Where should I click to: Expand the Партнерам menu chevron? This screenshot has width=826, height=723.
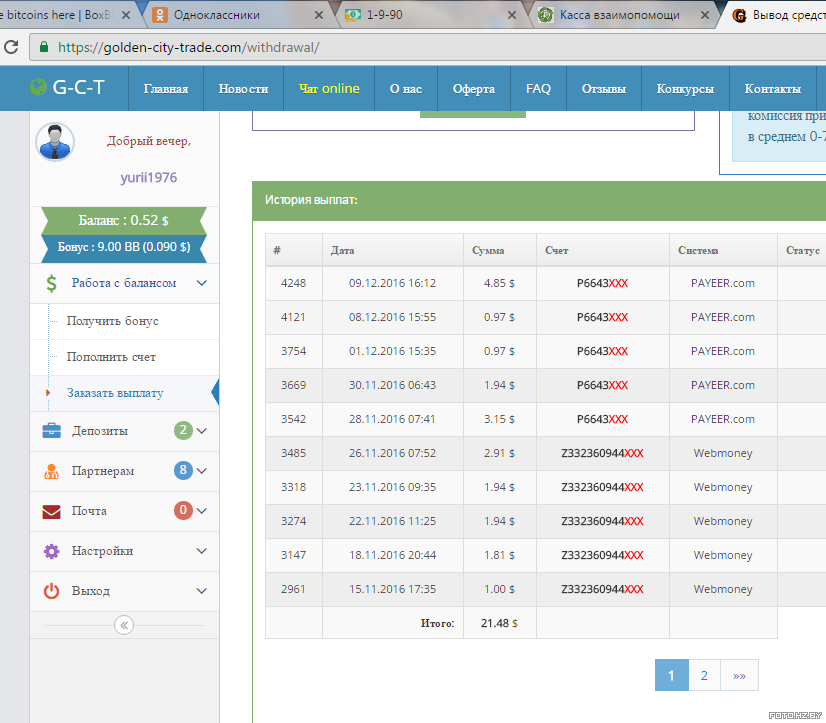point(202,471)
